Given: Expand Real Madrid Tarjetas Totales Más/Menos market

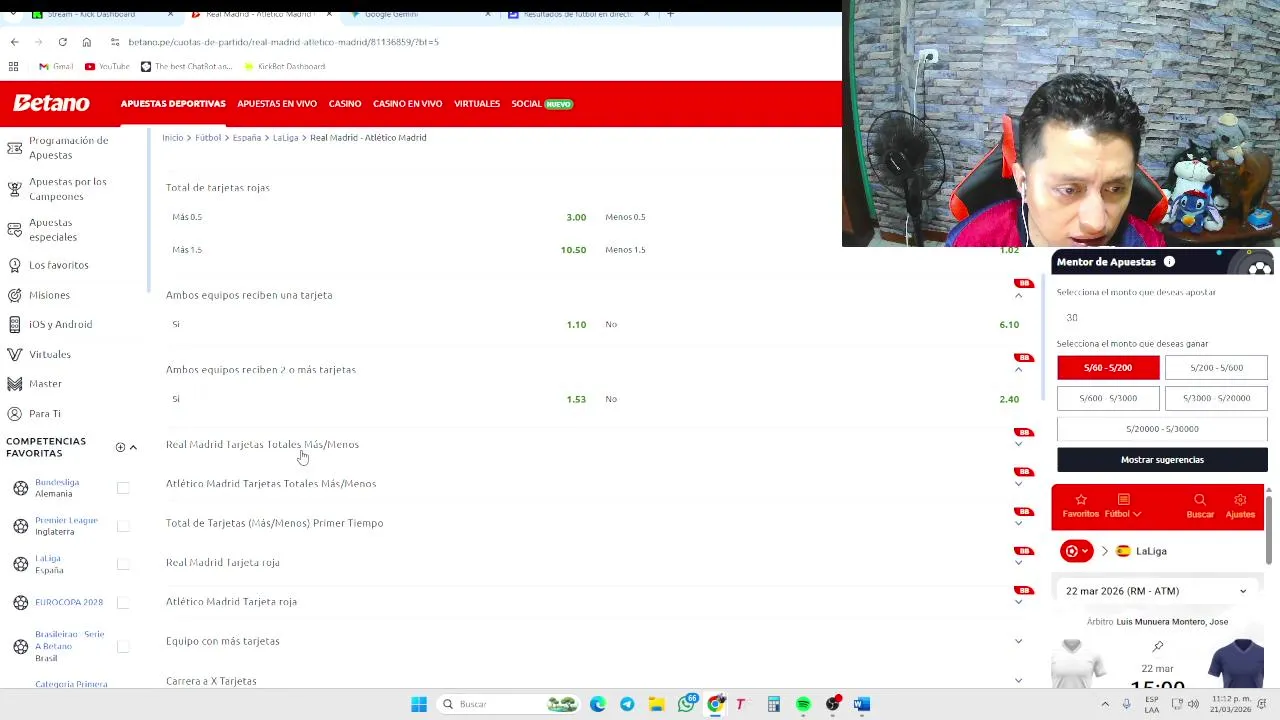Looking at the screenshot, I should tap(1018, 445).
